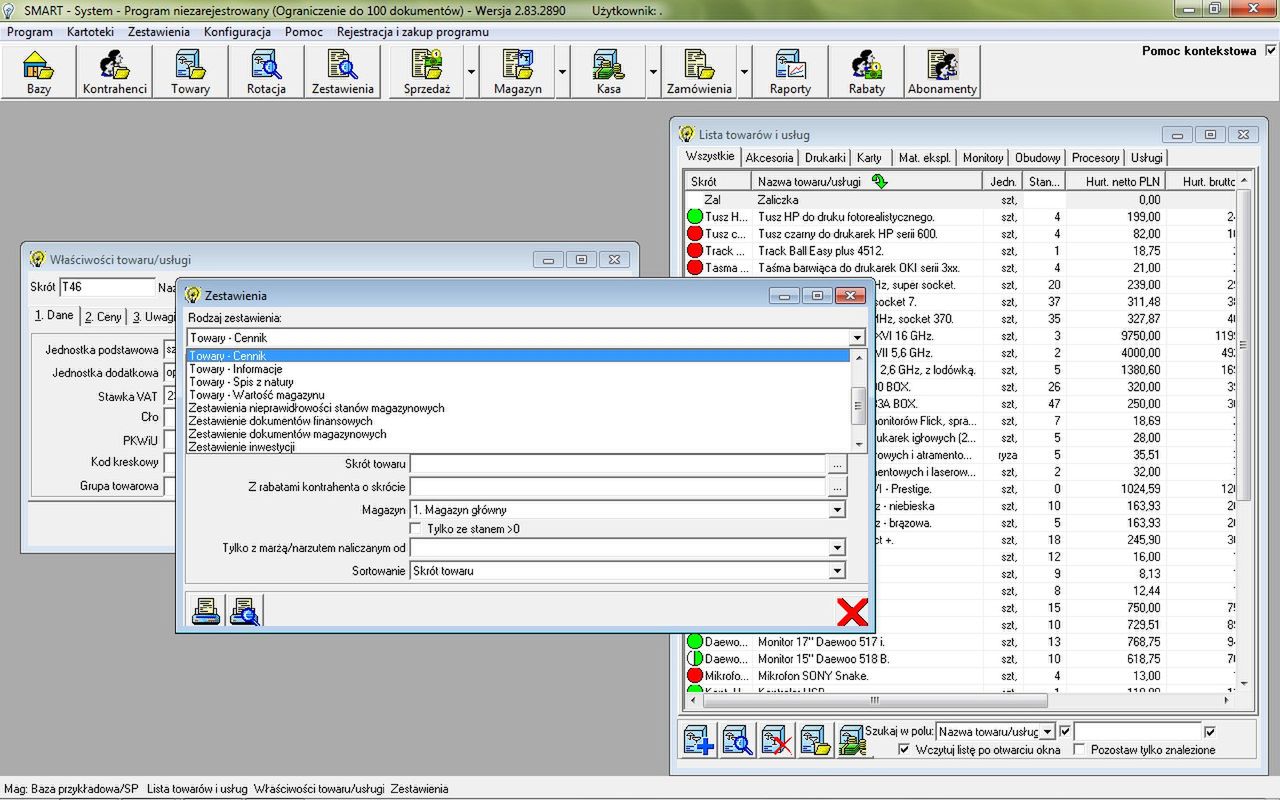The height and width of the screenshot is (800, 1280).
Task: Open 'Tylko z marżą/narzutem naliczanym od' dropdown
Action: (837, 548)
